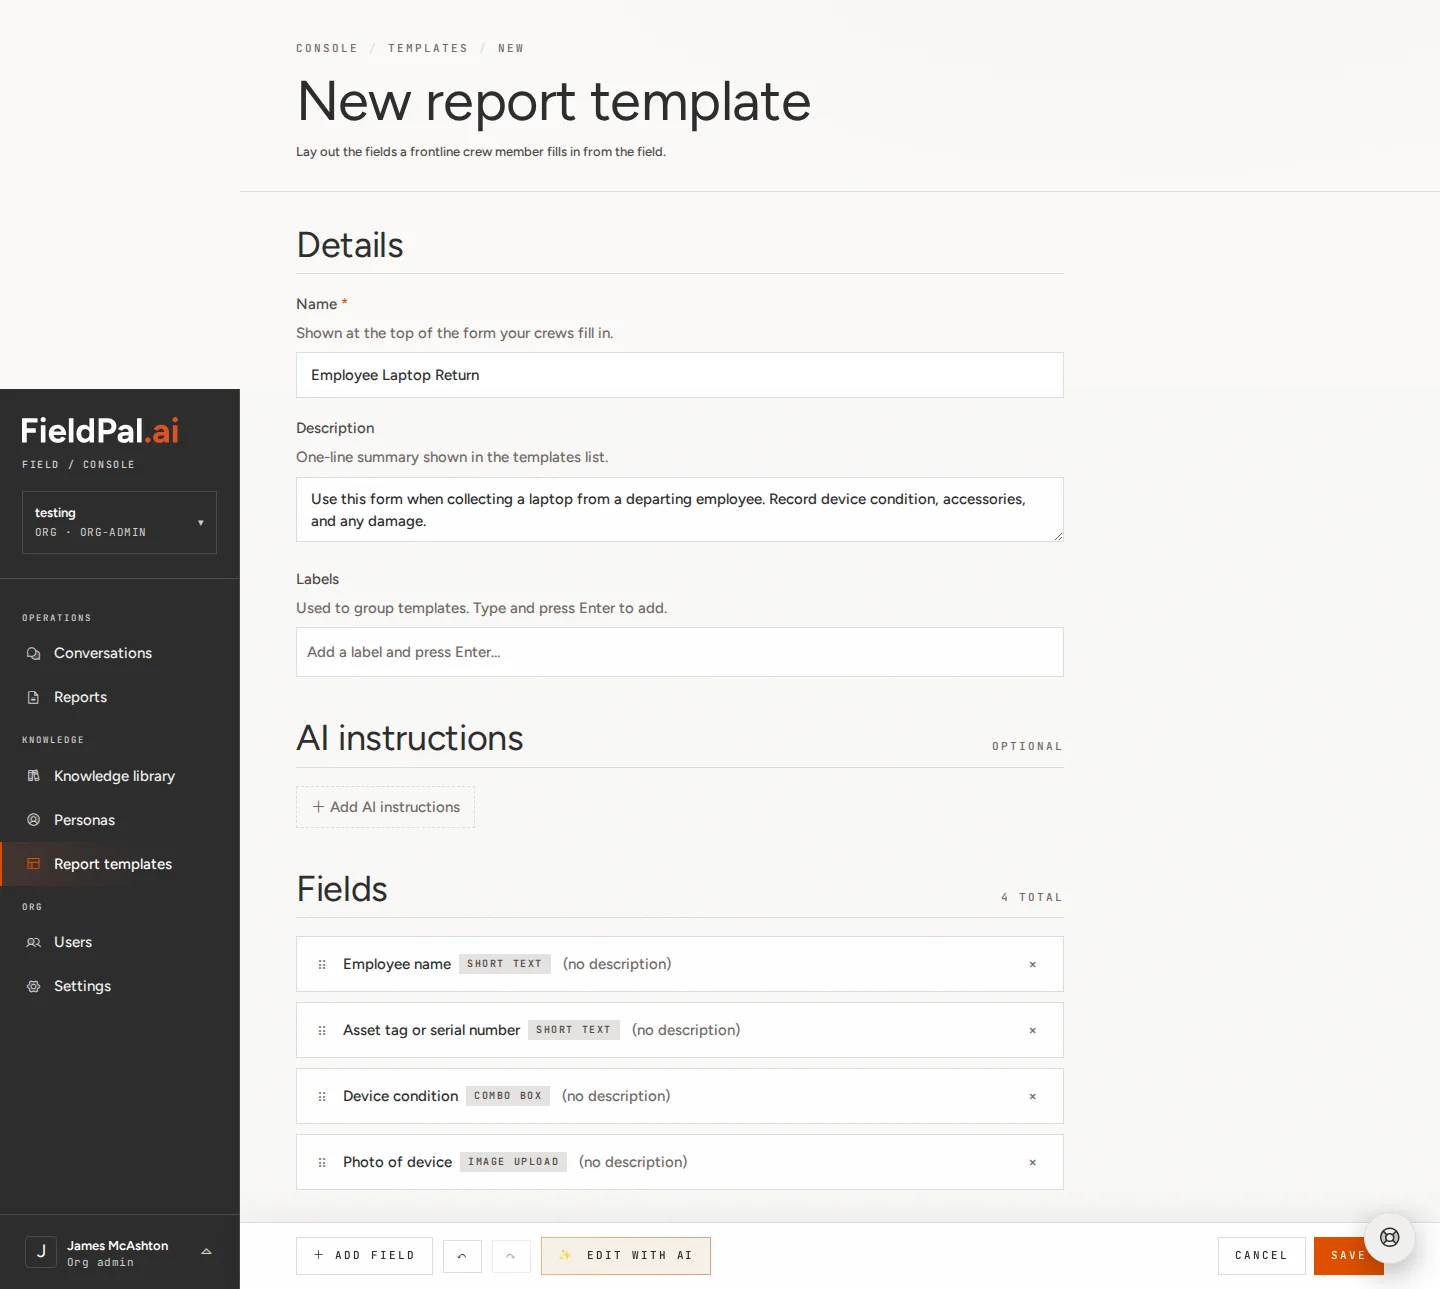The width and height of the screenshot is (1440, 1289).
Task: Click the Settings gear icon
Action: [33, 986]
